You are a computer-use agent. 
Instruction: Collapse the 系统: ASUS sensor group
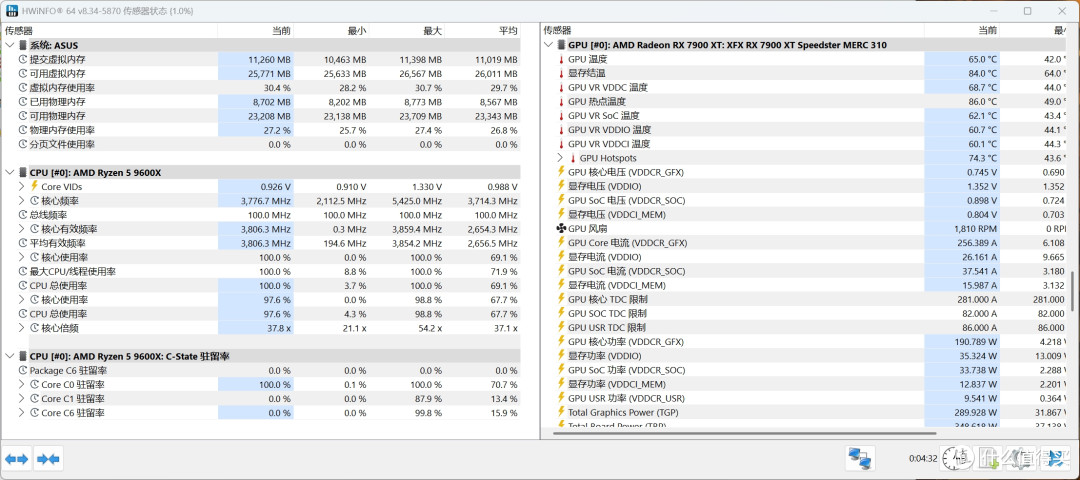[9, 45]
